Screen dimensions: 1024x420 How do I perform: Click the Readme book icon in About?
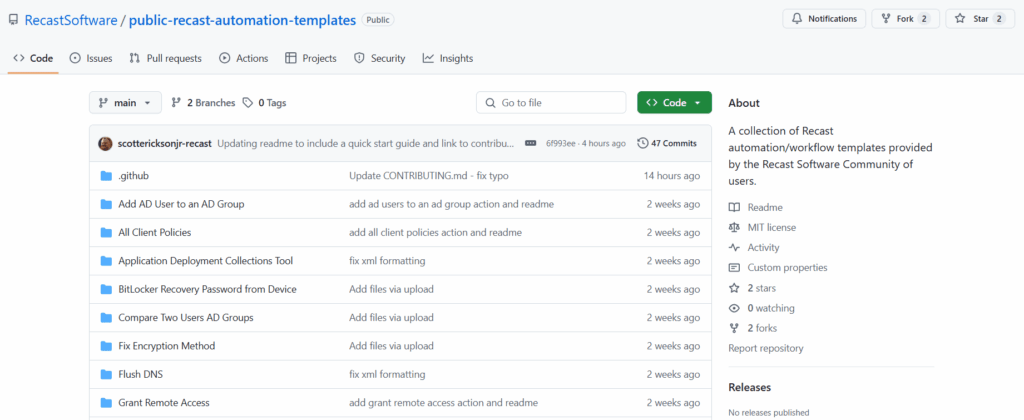pos(735,207)
